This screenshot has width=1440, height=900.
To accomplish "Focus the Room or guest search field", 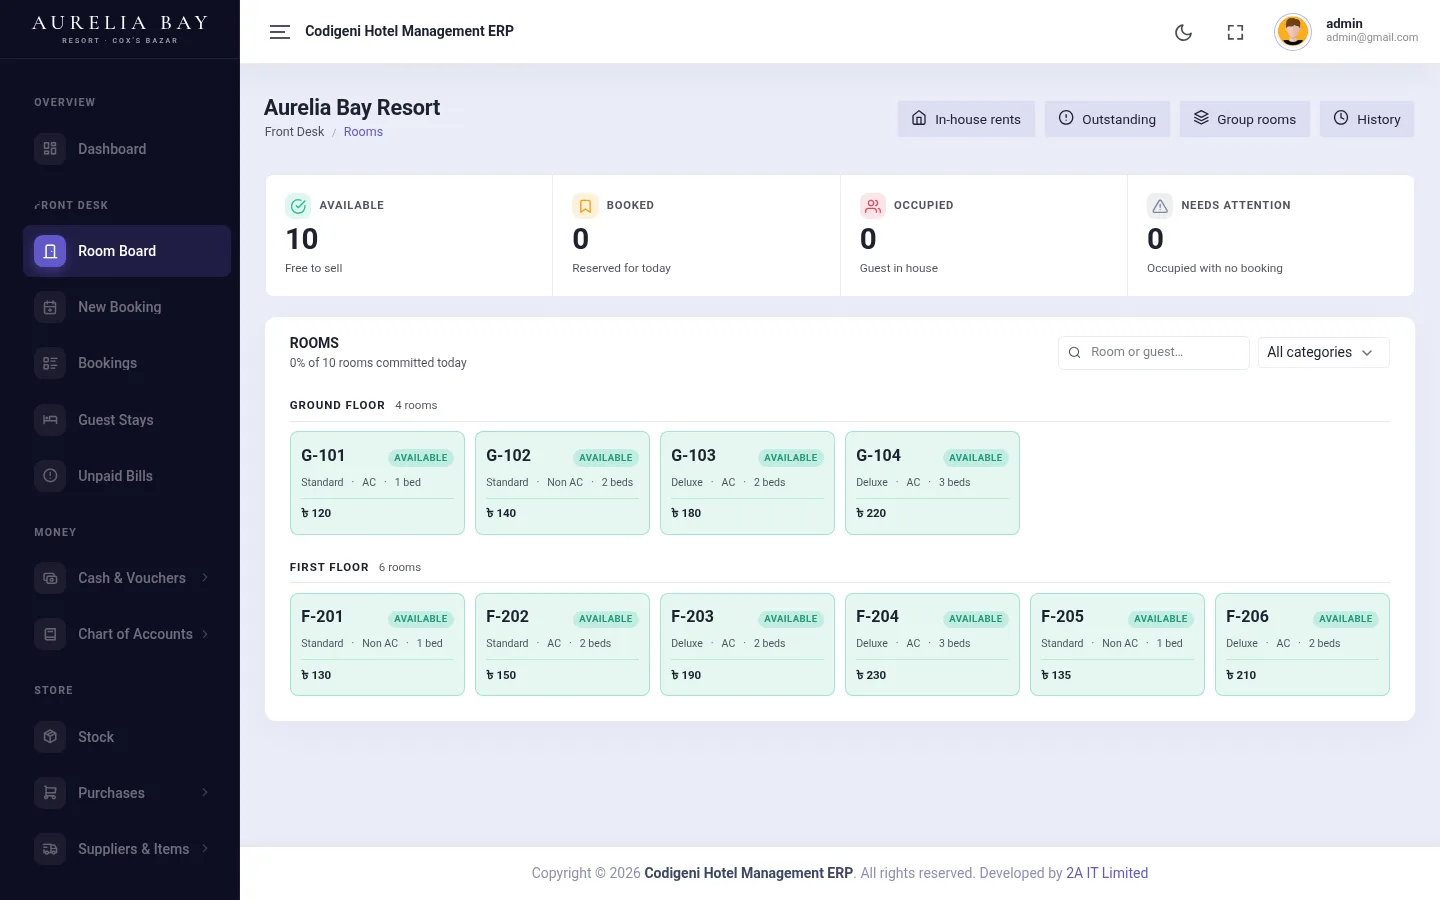I will [1154, 352].
